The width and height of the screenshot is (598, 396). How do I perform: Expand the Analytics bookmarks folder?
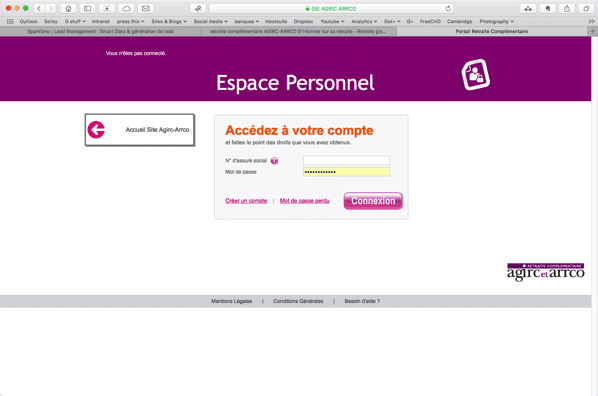click(364, 21)
